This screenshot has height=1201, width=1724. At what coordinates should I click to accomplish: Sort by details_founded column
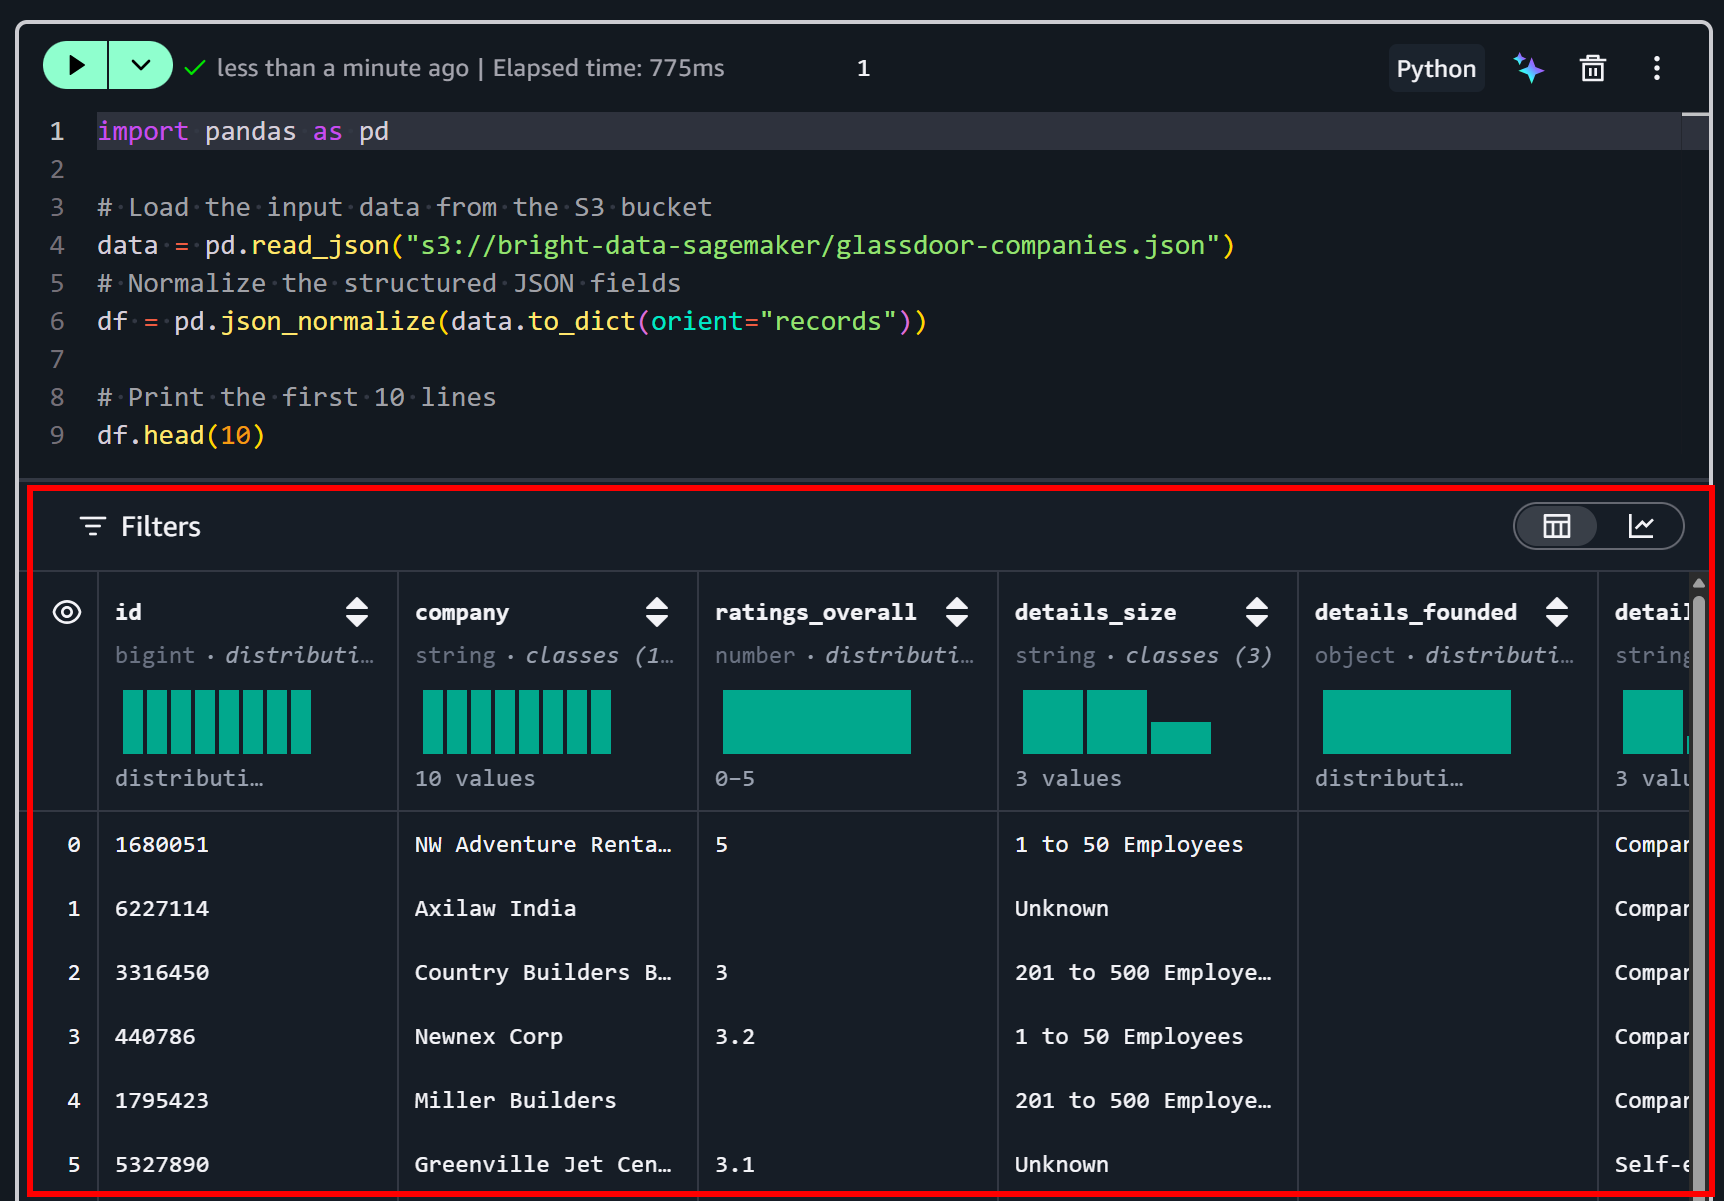(x=1557, y=612)
